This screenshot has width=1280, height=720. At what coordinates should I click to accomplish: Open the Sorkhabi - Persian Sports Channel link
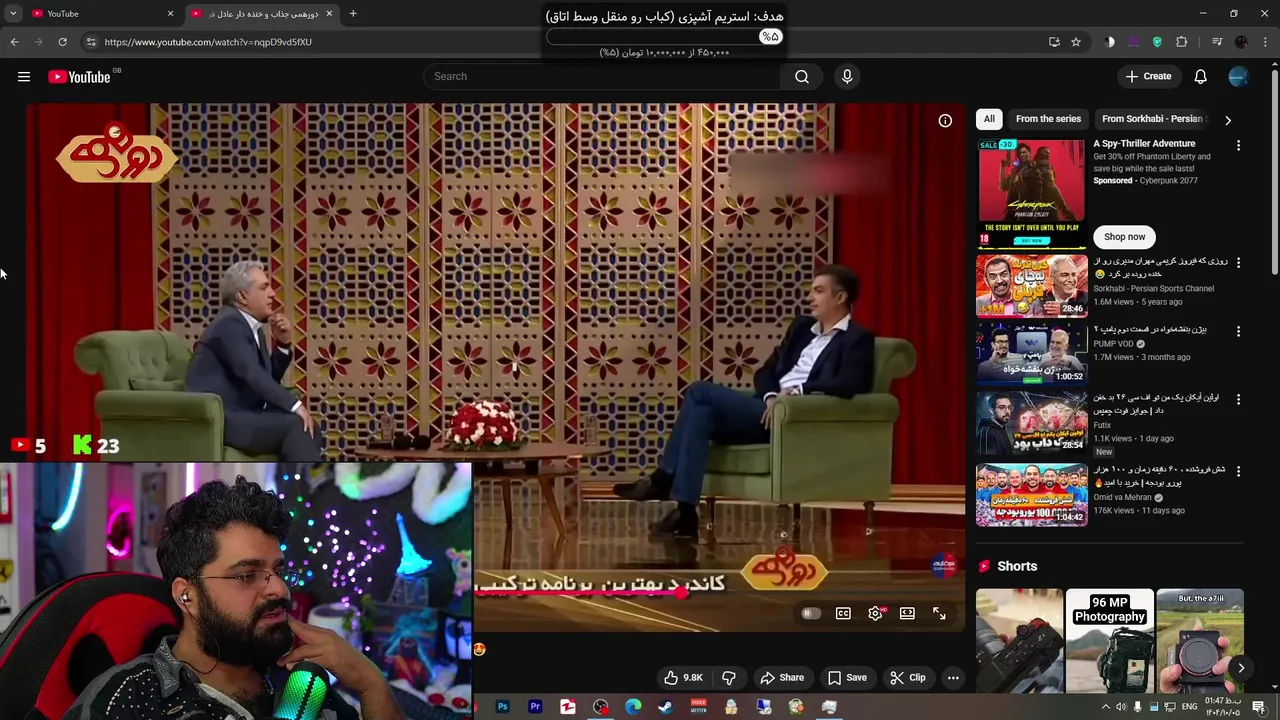1153,289
